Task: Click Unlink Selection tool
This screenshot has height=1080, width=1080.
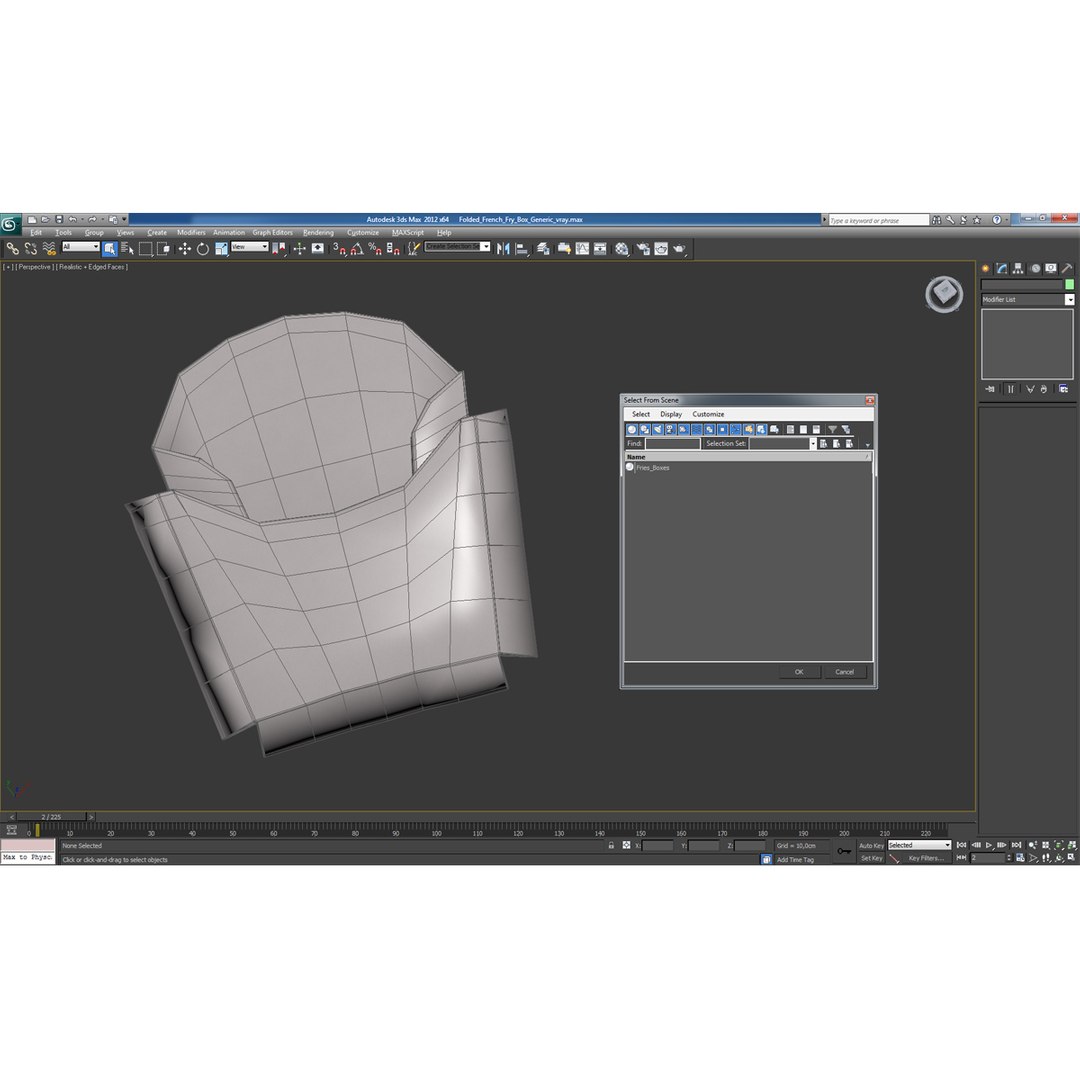Action: [30, 249]
